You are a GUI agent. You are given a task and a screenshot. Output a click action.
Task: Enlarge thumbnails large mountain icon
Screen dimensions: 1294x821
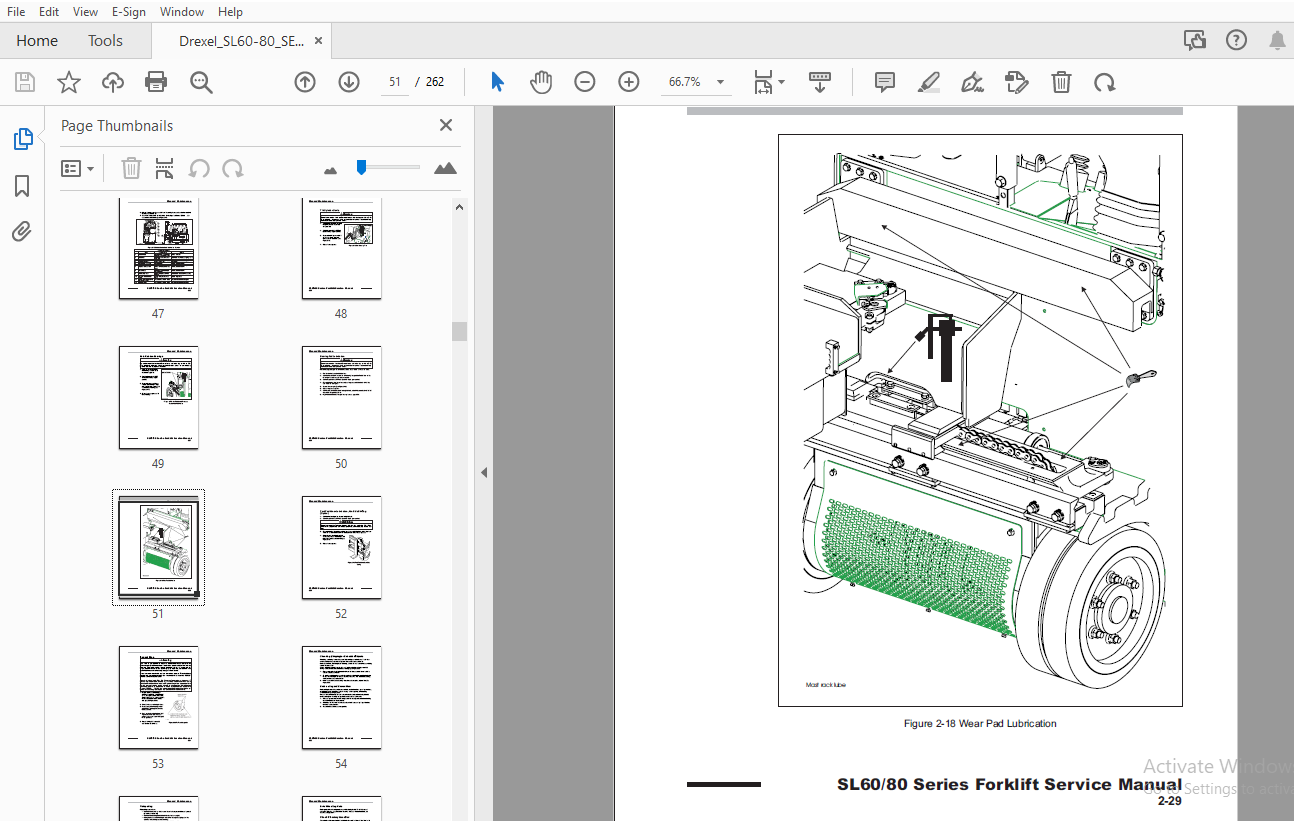click(x=445, y=168)
